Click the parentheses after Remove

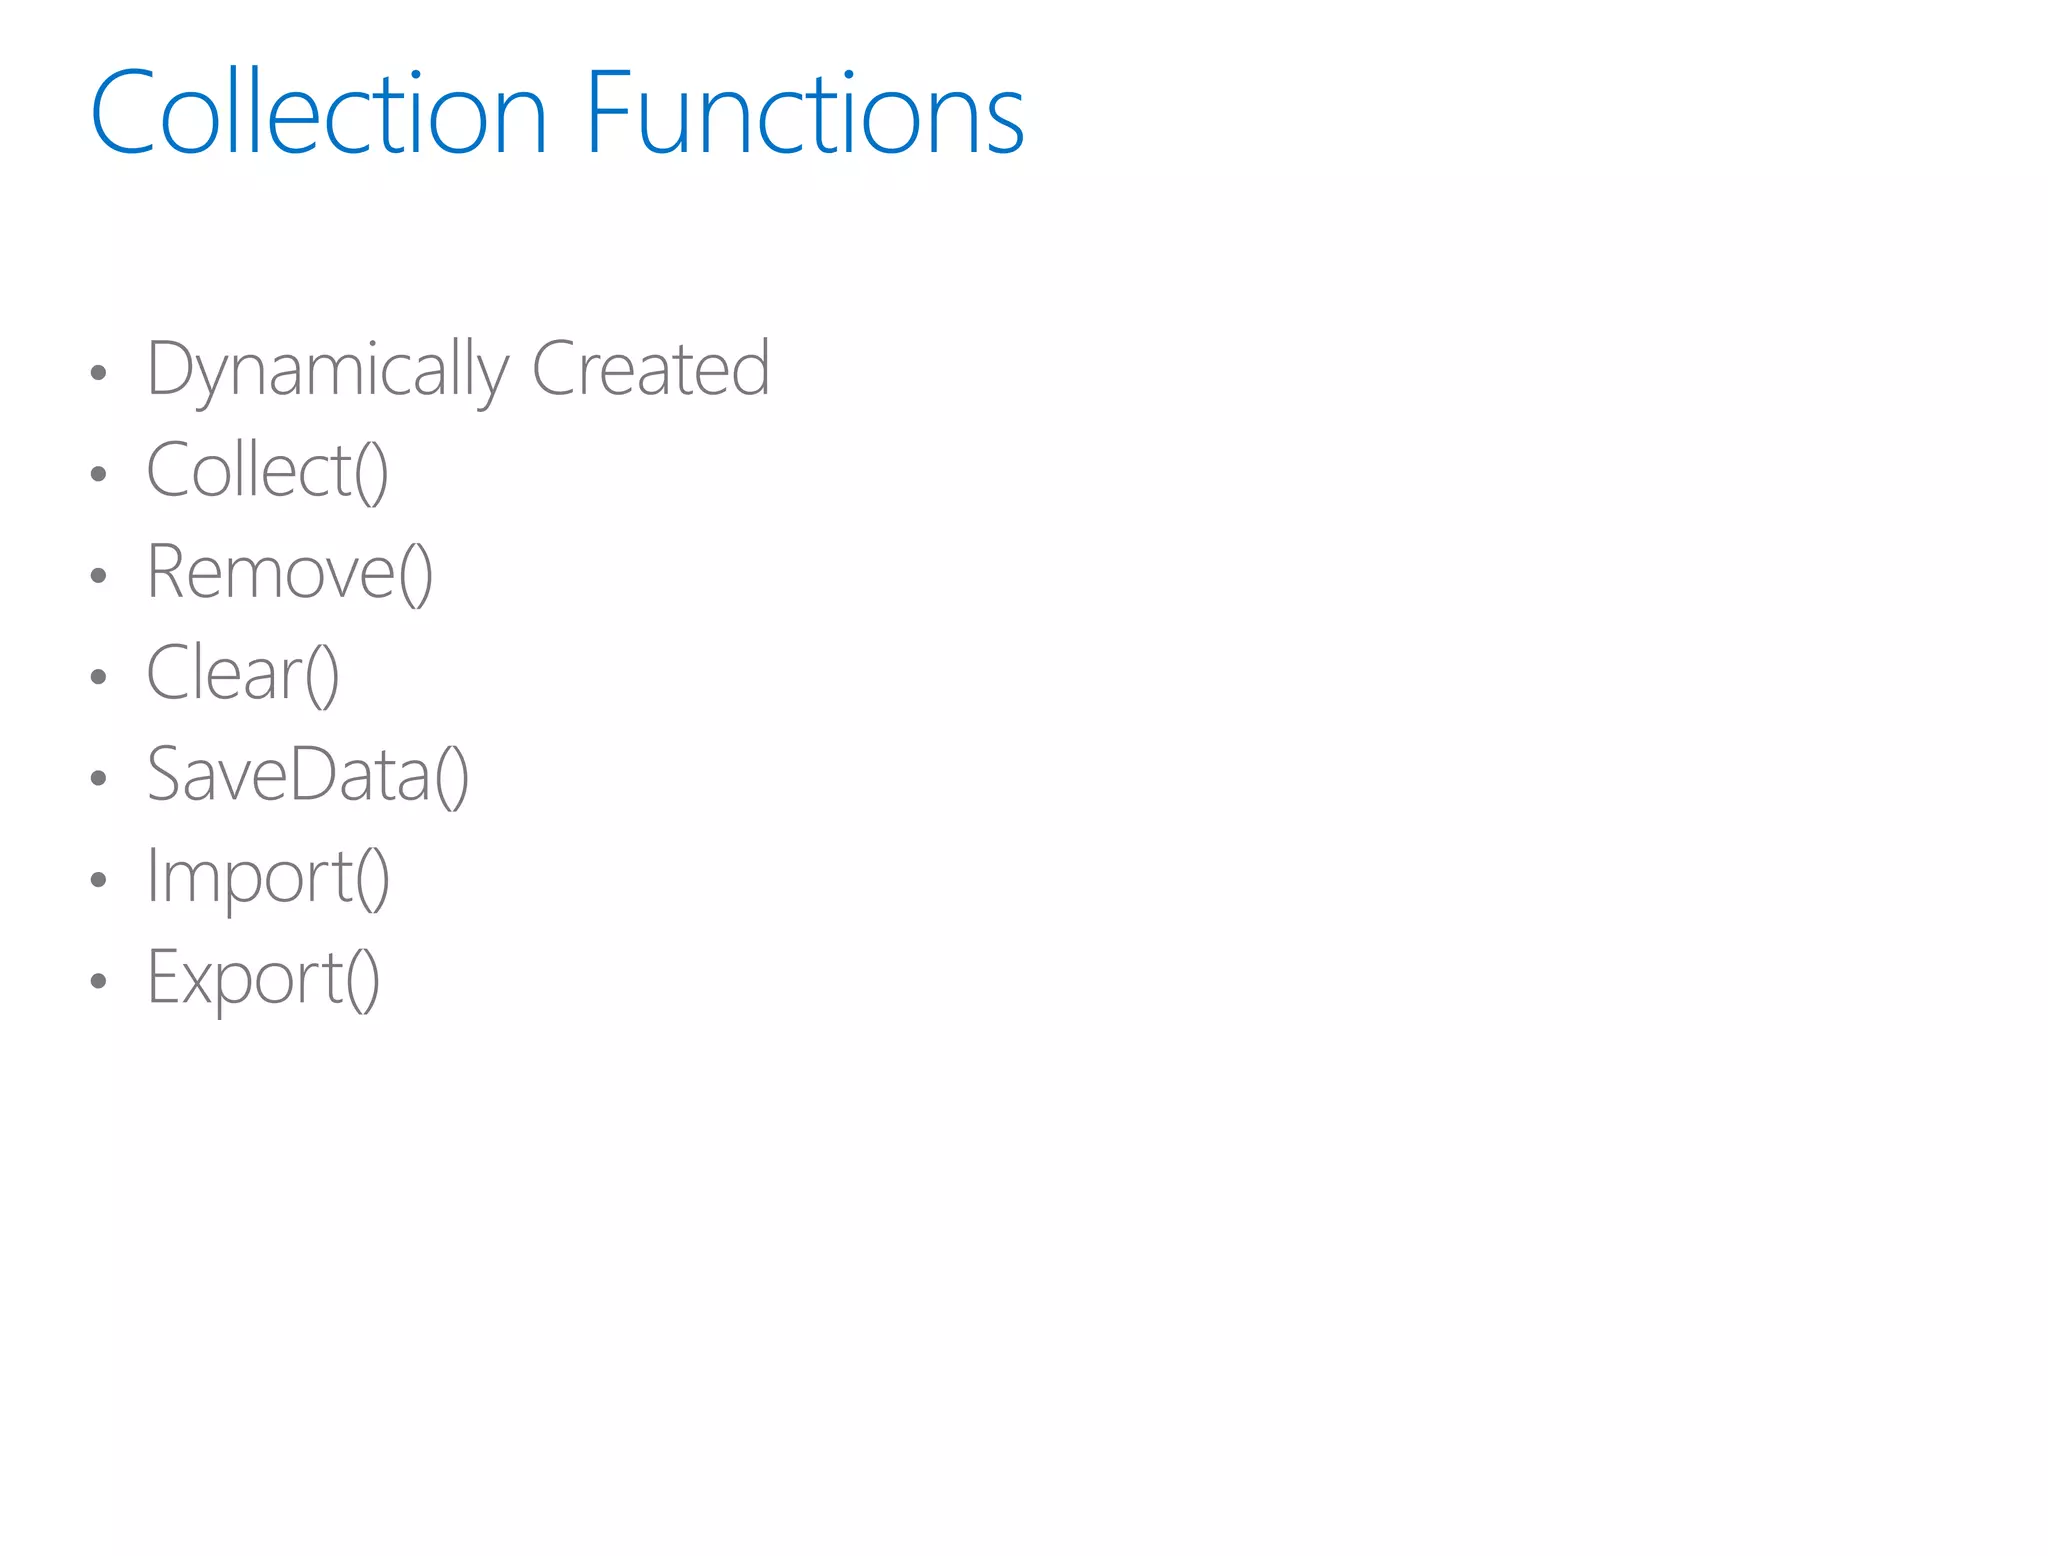(416, 574)
